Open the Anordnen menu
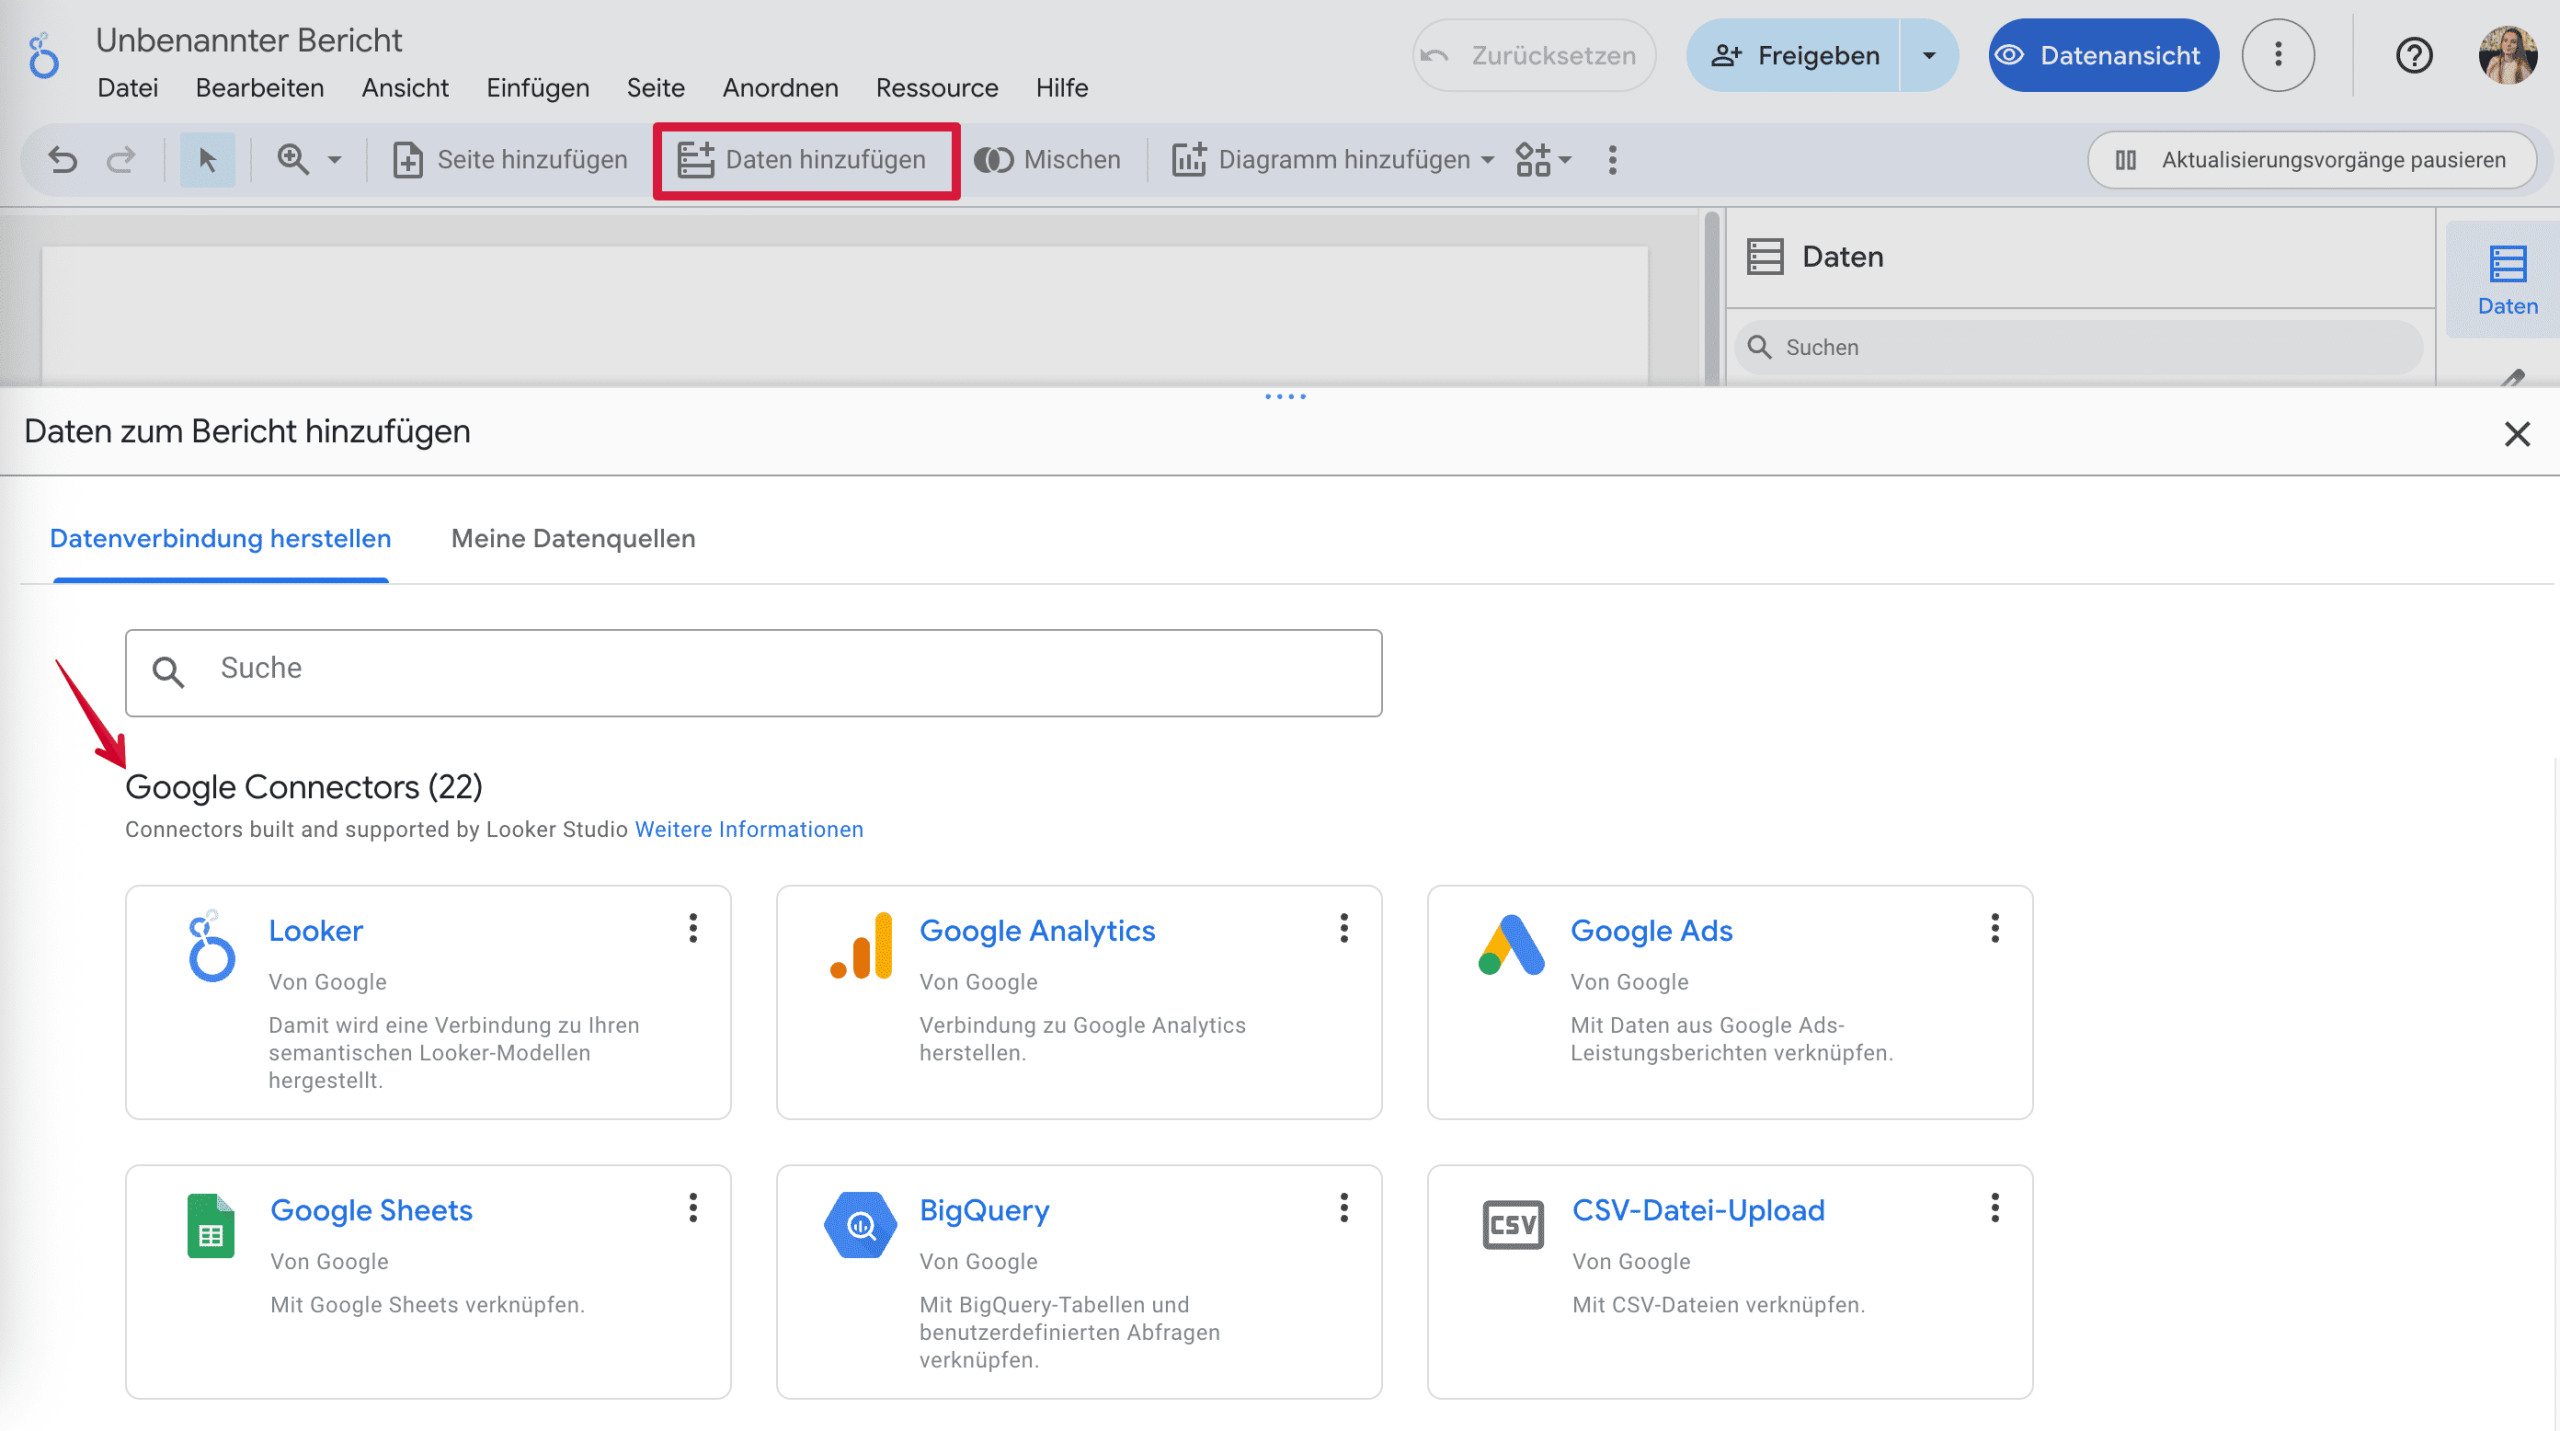Viewport: 2560px width, 1431px height. click(x=781, y=88)
